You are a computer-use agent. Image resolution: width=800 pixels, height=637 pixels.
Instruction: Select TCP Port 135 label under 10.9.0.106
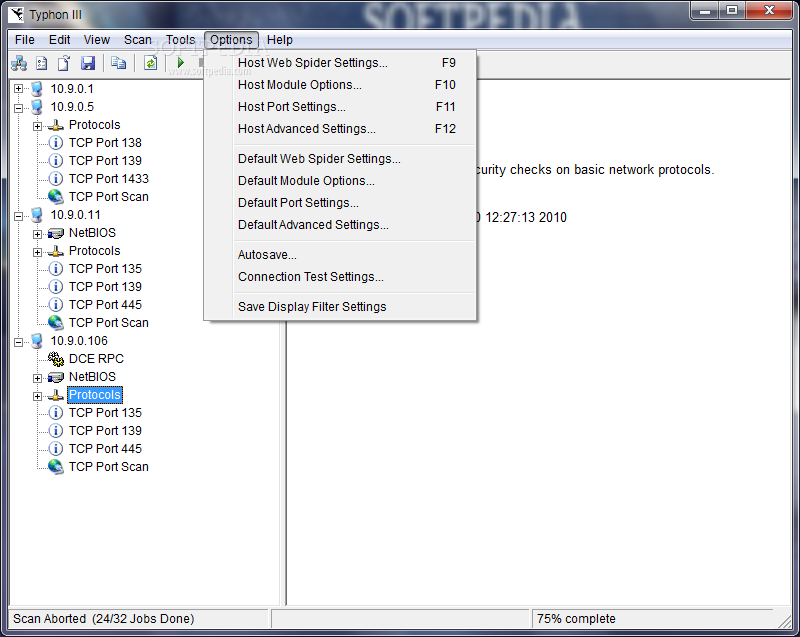point(105,413)
